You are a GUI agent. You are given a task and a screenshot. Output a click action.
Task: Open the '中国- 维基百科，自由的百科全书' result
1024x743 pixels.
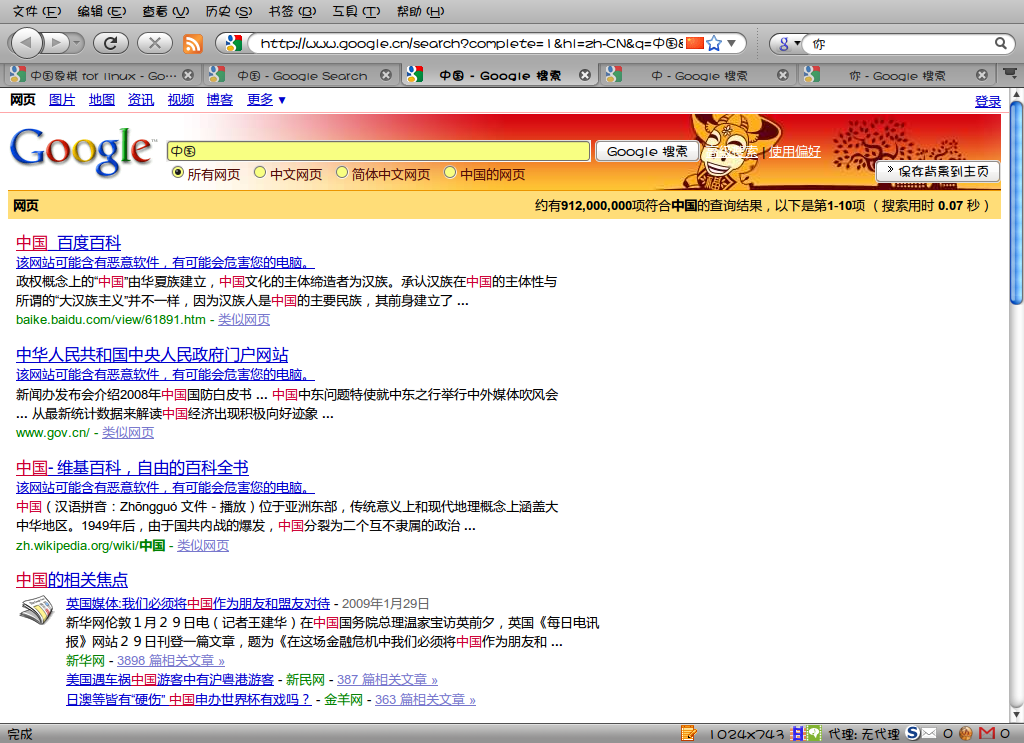pyautogui.click(x=132, y=467)
